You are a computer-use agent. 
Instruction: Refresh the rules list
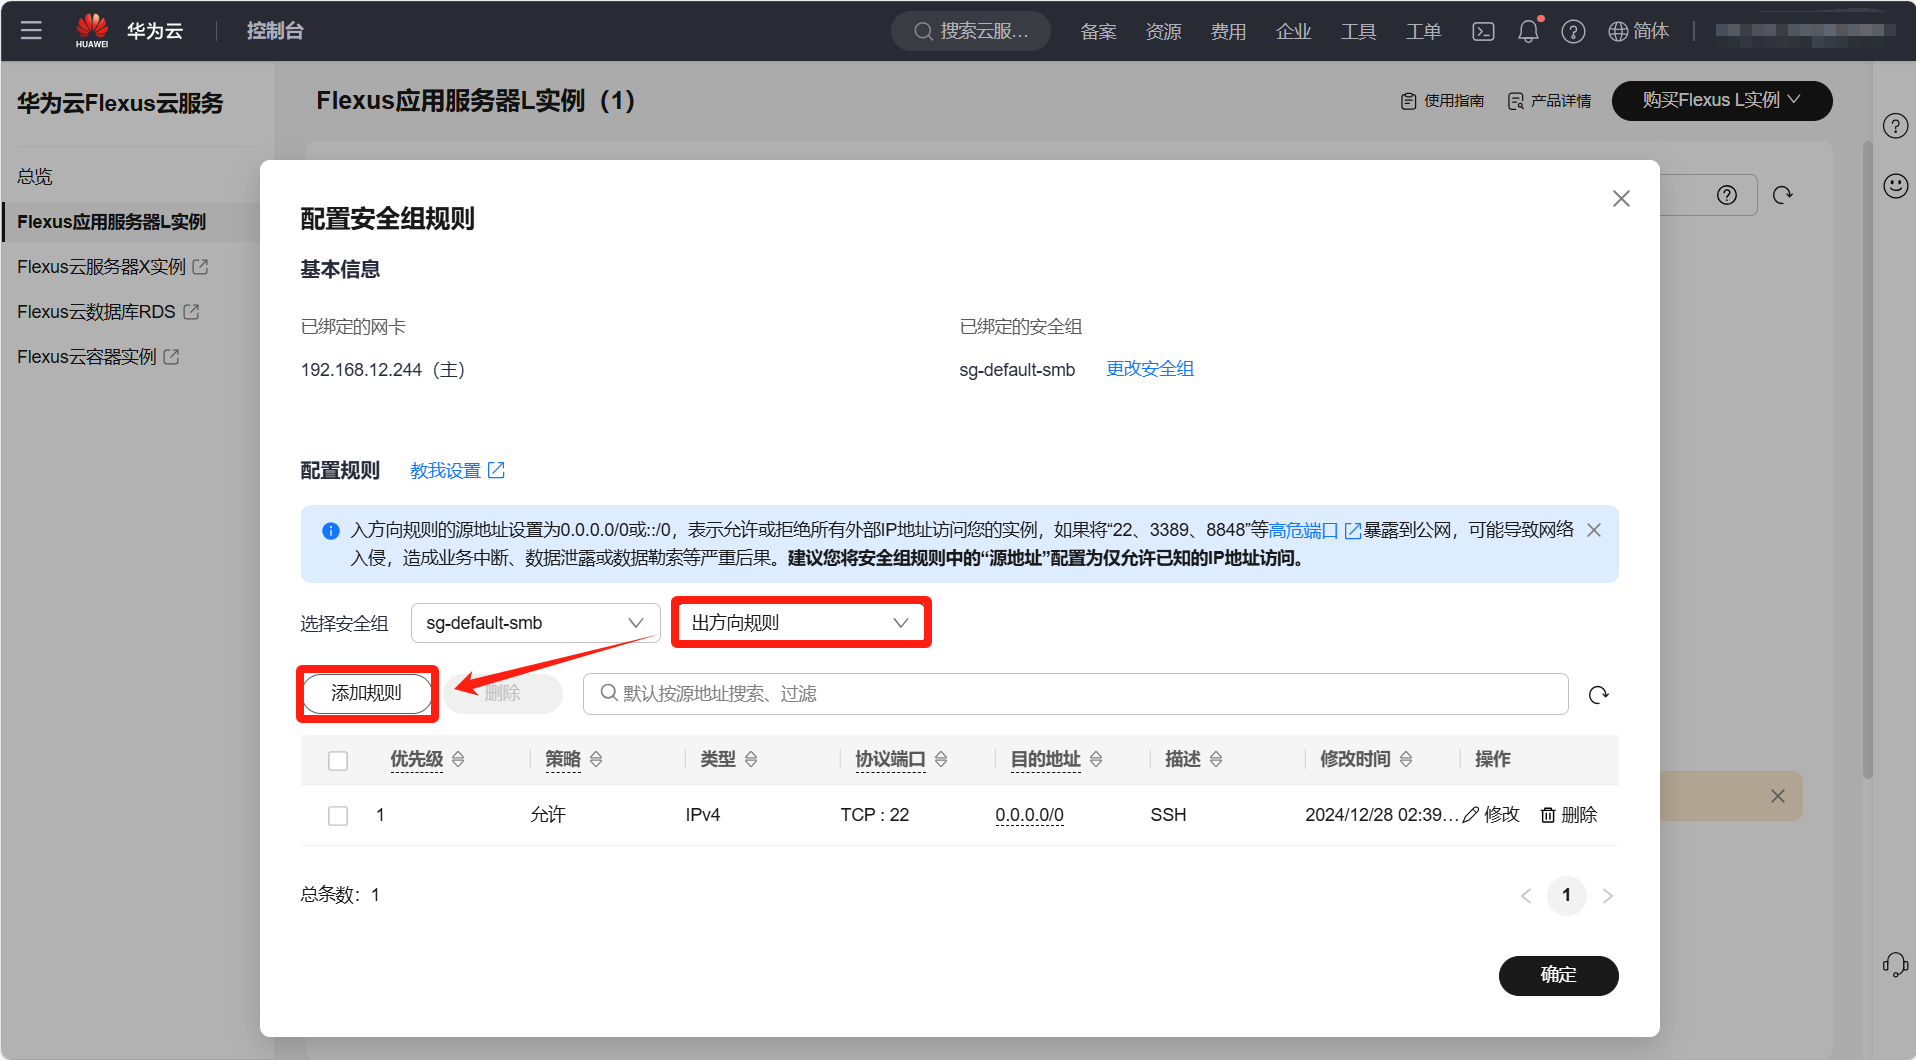1598,694
